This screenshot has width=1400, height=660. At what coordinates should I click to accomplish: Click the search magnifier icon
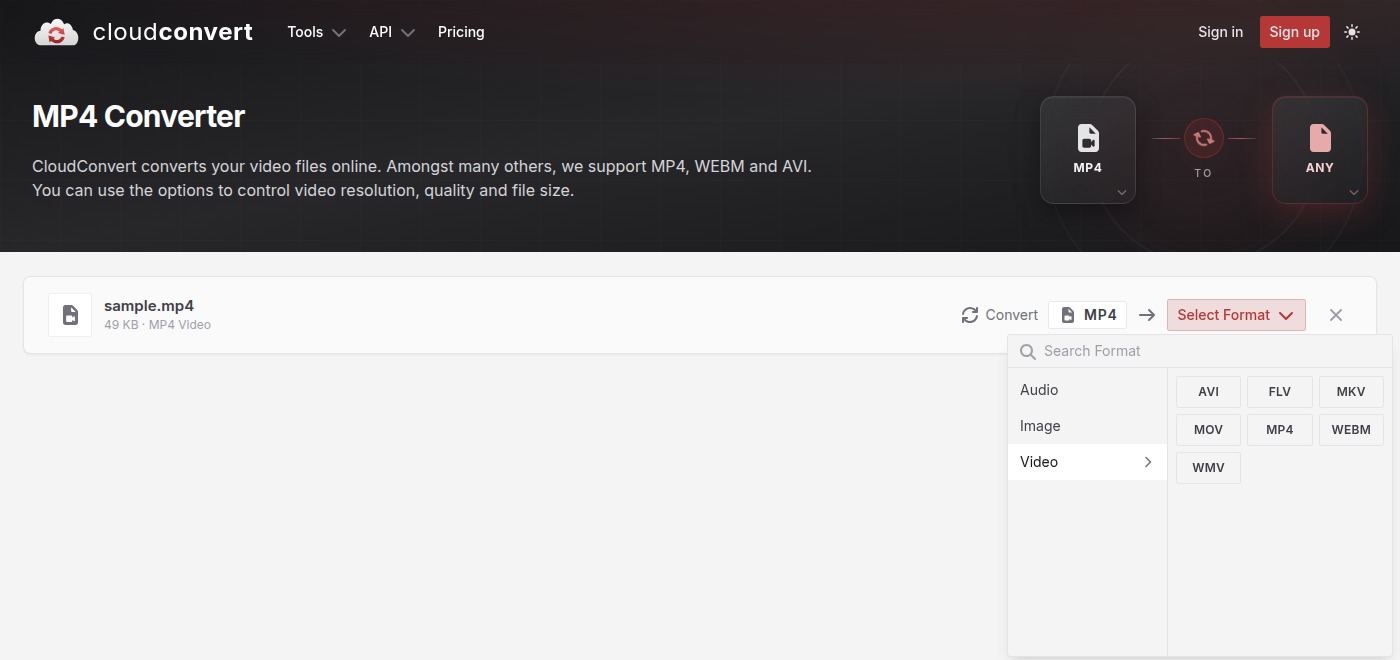[1027, 351]
